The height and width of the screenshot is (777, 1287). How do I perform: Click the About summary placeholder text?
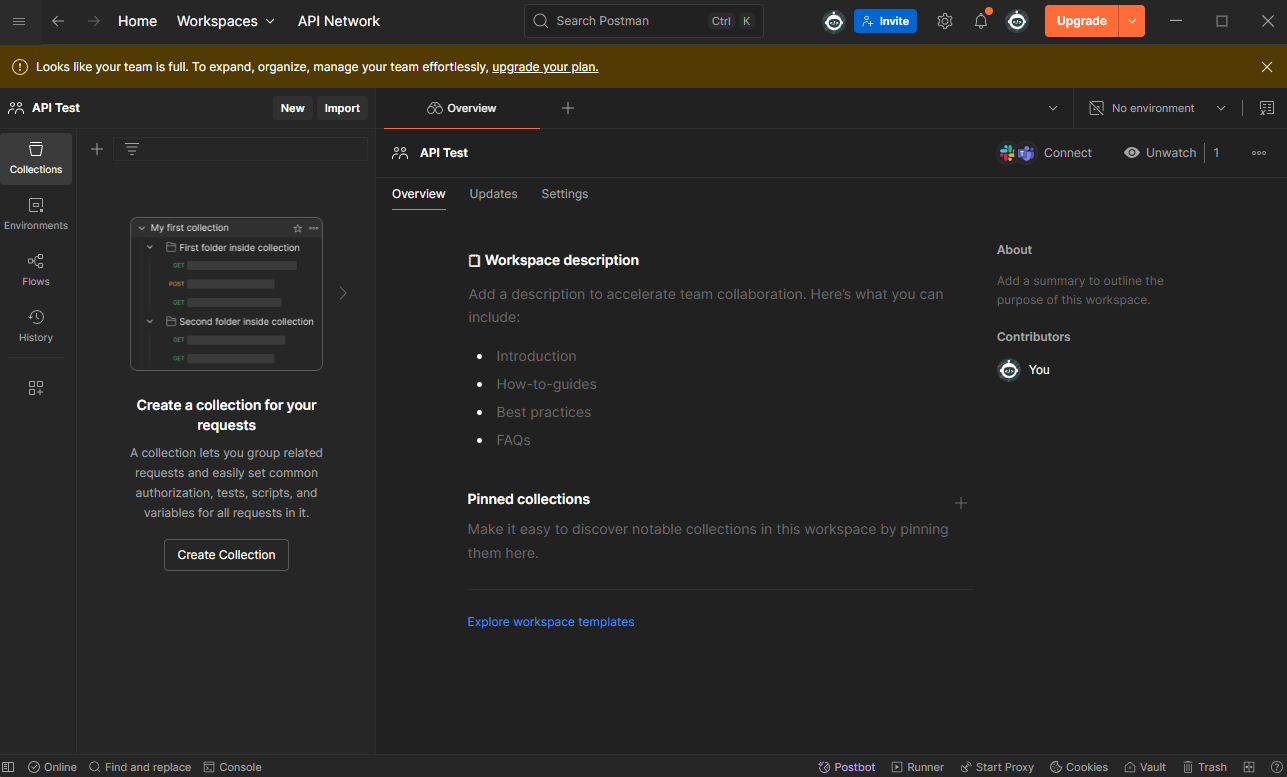pos(1080,290)
